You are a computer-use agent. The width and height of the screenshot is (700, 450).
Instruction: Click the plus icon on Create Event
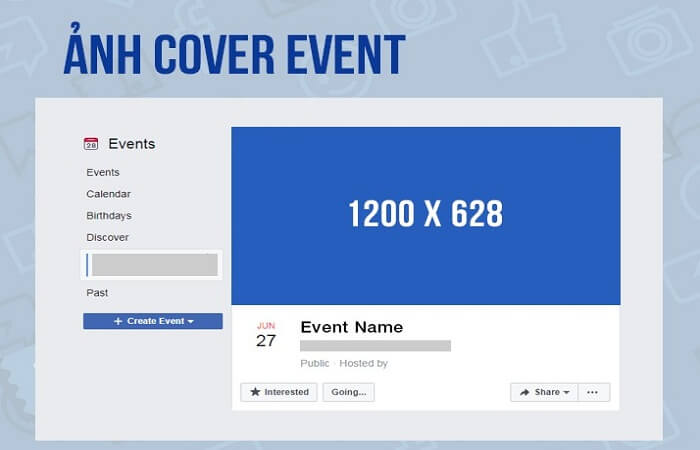click(x=118, y=321)
